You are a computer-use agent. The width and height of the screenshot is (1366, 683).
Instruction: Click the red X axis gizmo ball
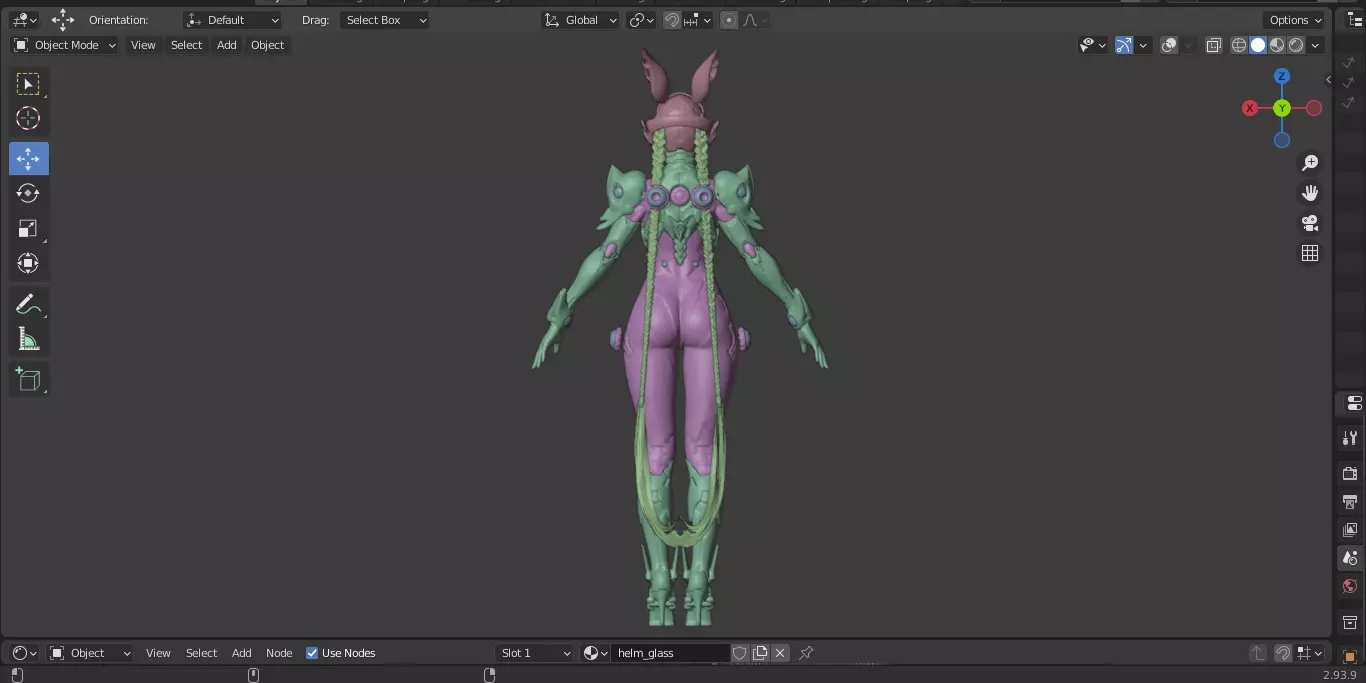coord(1250,108)
